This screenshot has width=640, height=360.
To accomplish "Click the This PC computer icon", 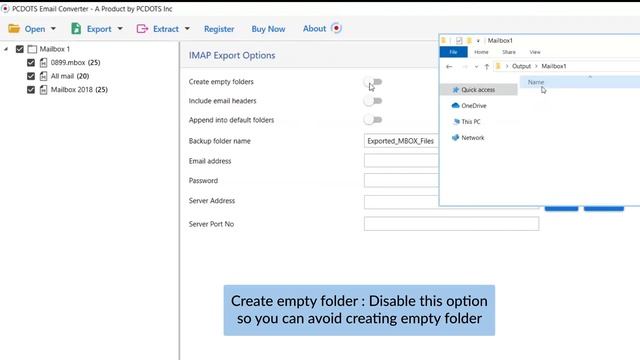I will pos(456,121).
